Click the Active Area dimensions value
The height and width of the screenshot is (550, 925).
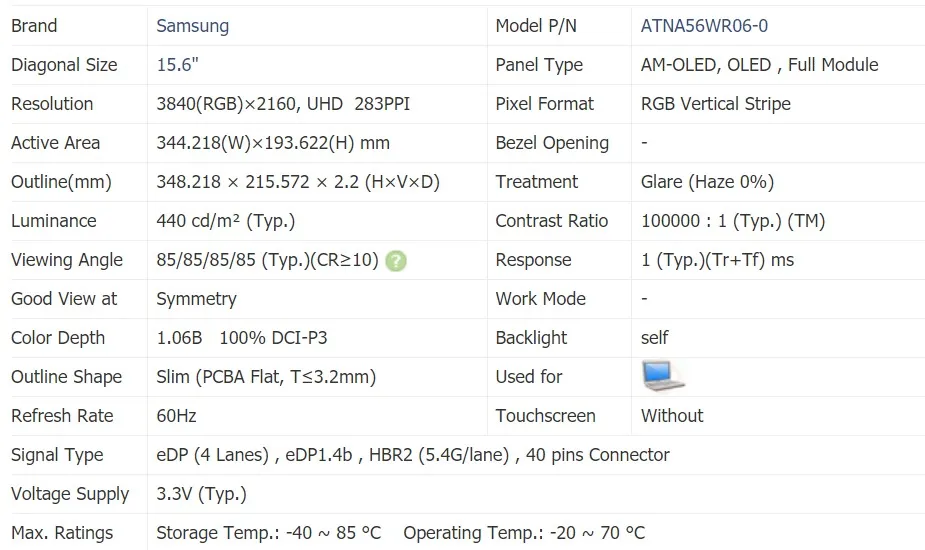coord(273,143)
